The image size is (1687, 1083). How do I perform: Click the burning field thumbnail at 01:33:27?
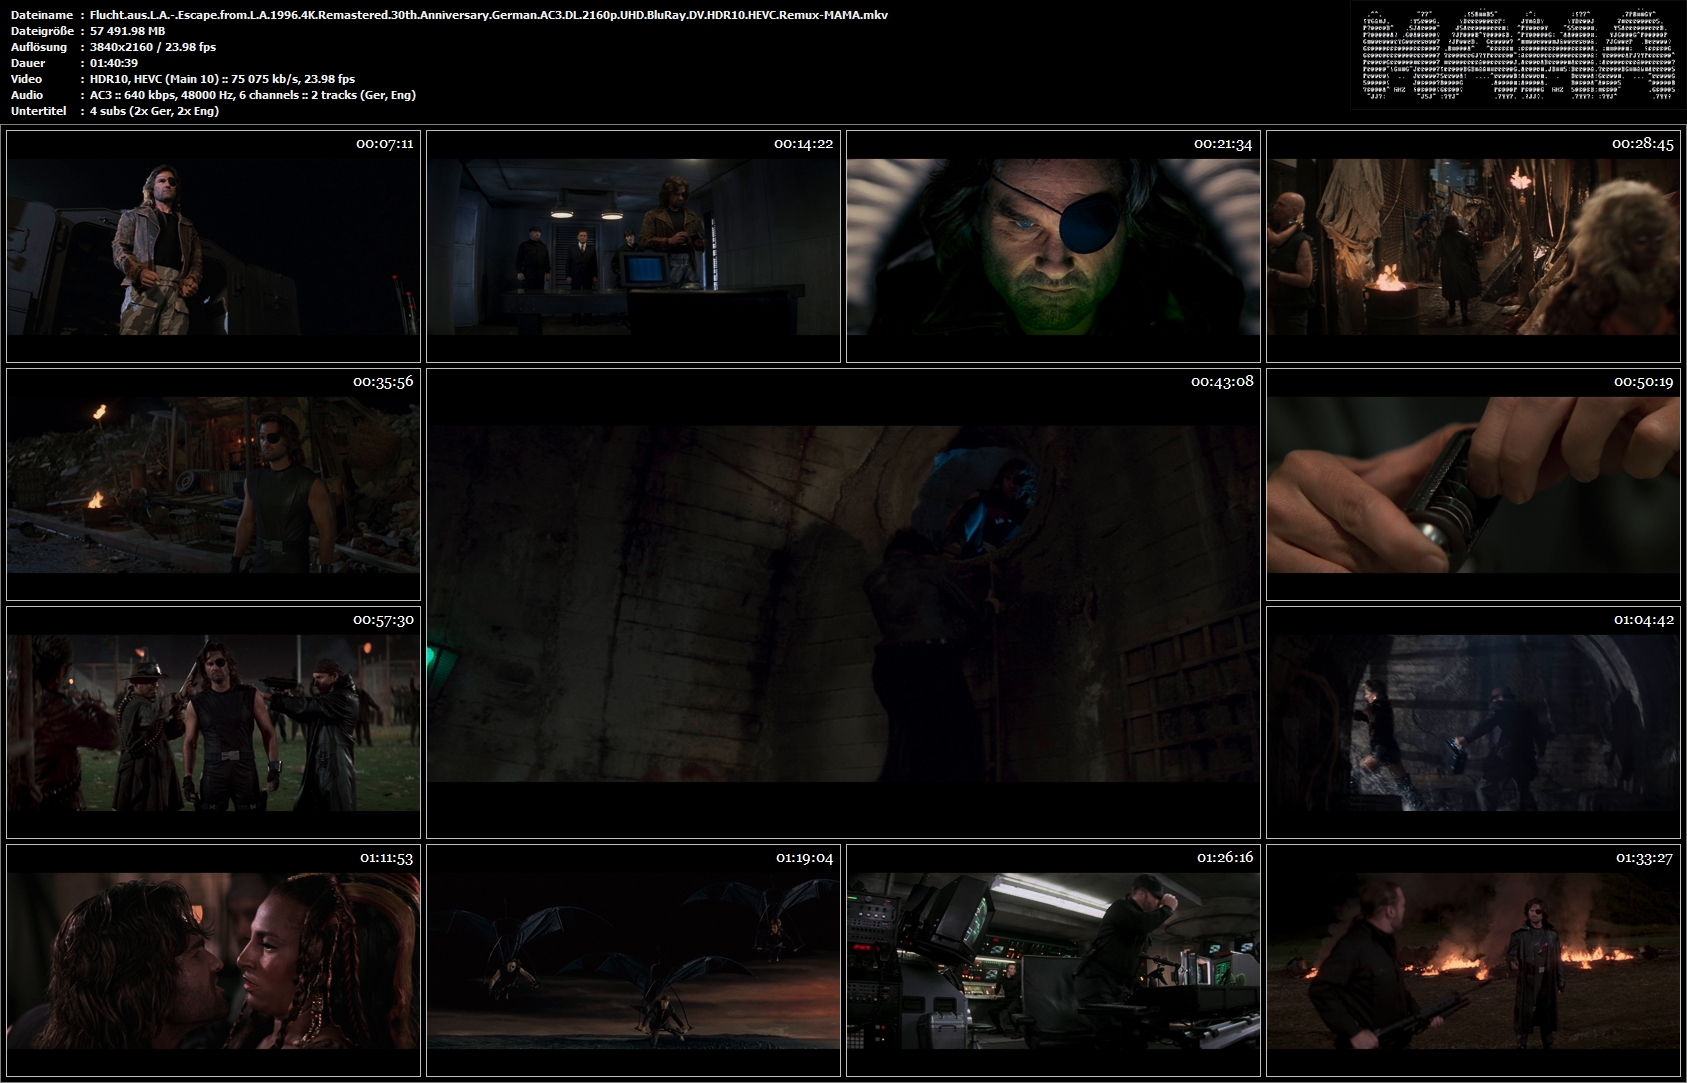tap(1473, 960)
